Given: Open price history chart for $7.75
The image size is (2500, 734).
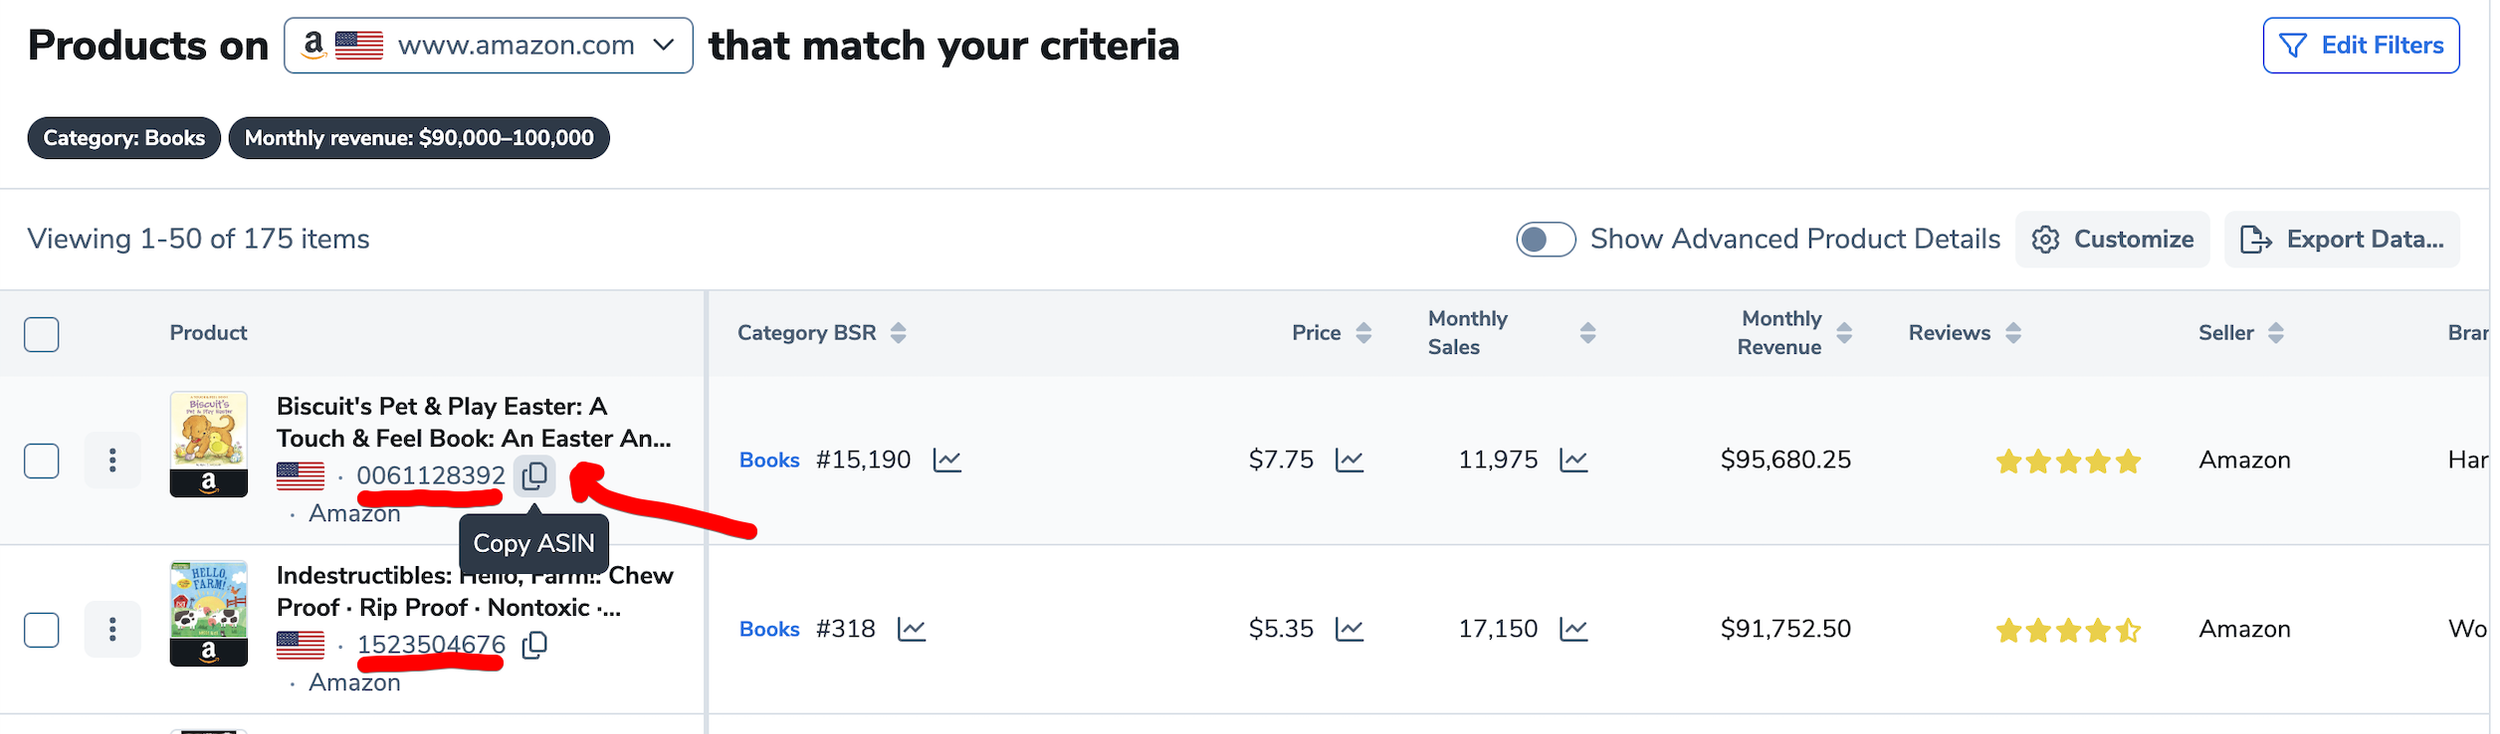Looking at the screenshot, I should pyautogui.click(x=1349, y=460).
